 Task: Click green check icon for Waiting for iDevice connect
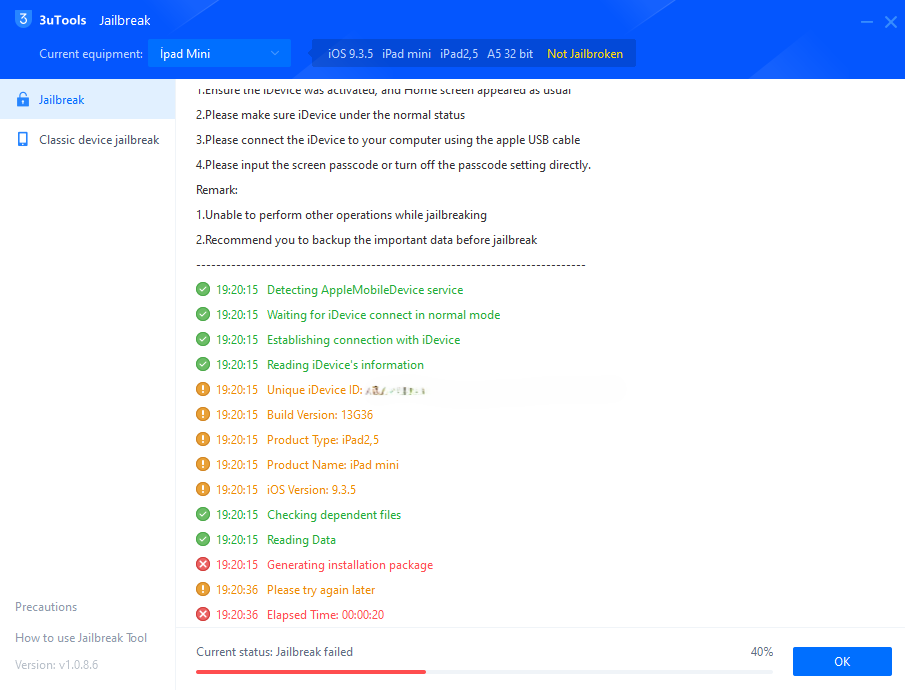(x=203, y=314)
